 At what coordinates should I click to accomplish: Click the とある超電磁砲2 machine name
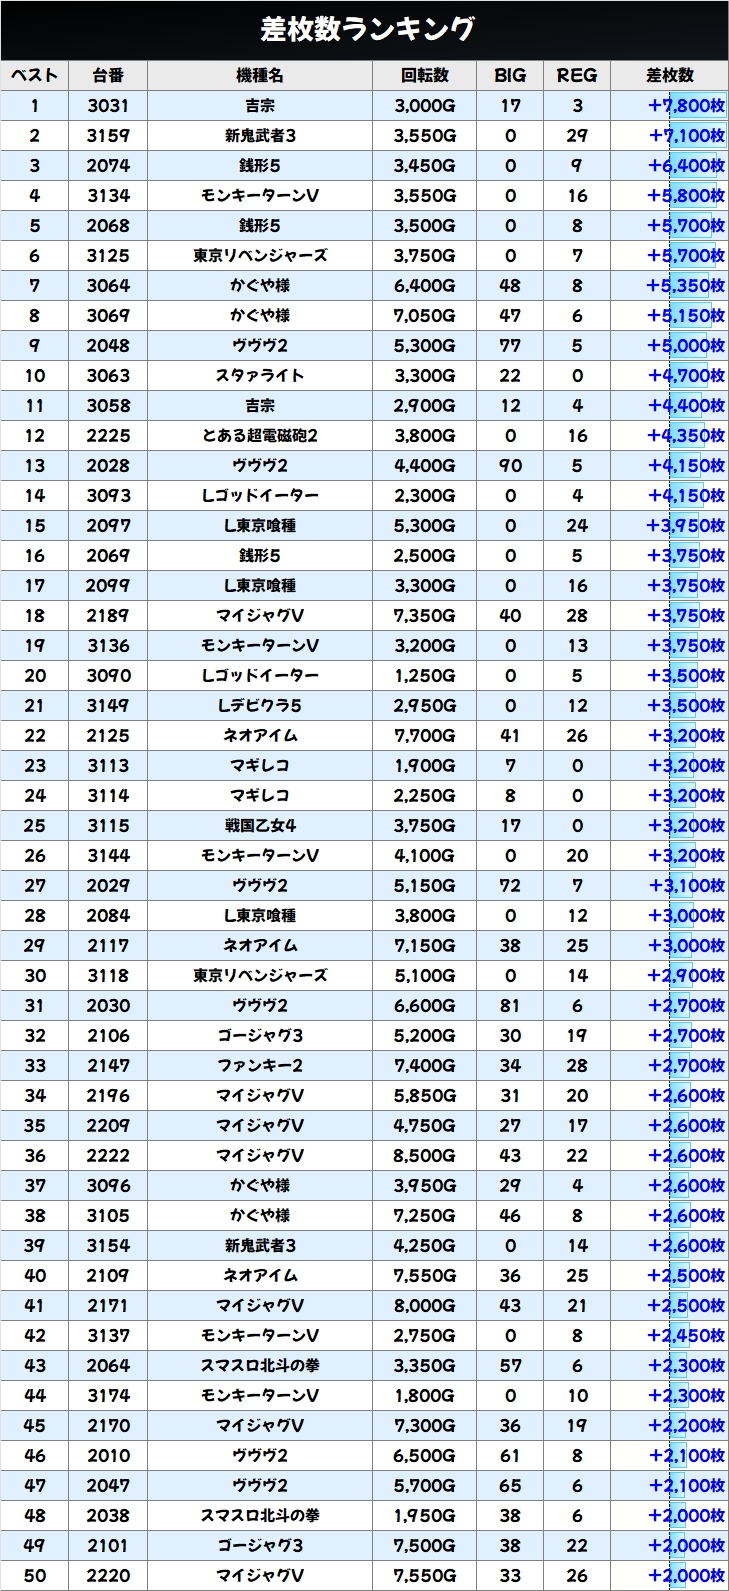[x=260, y=436]
